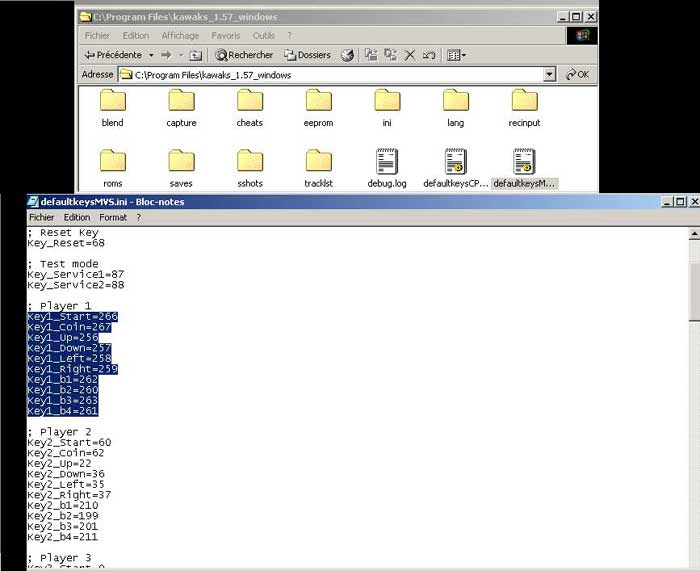Click the Undo toolbar icon
700x571 pixels.
click(x=428, y=55)
